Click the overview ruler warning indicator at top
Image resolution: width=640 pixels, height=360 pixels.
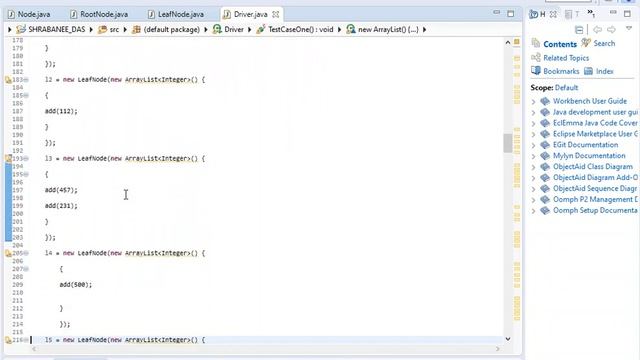point(517,42)
